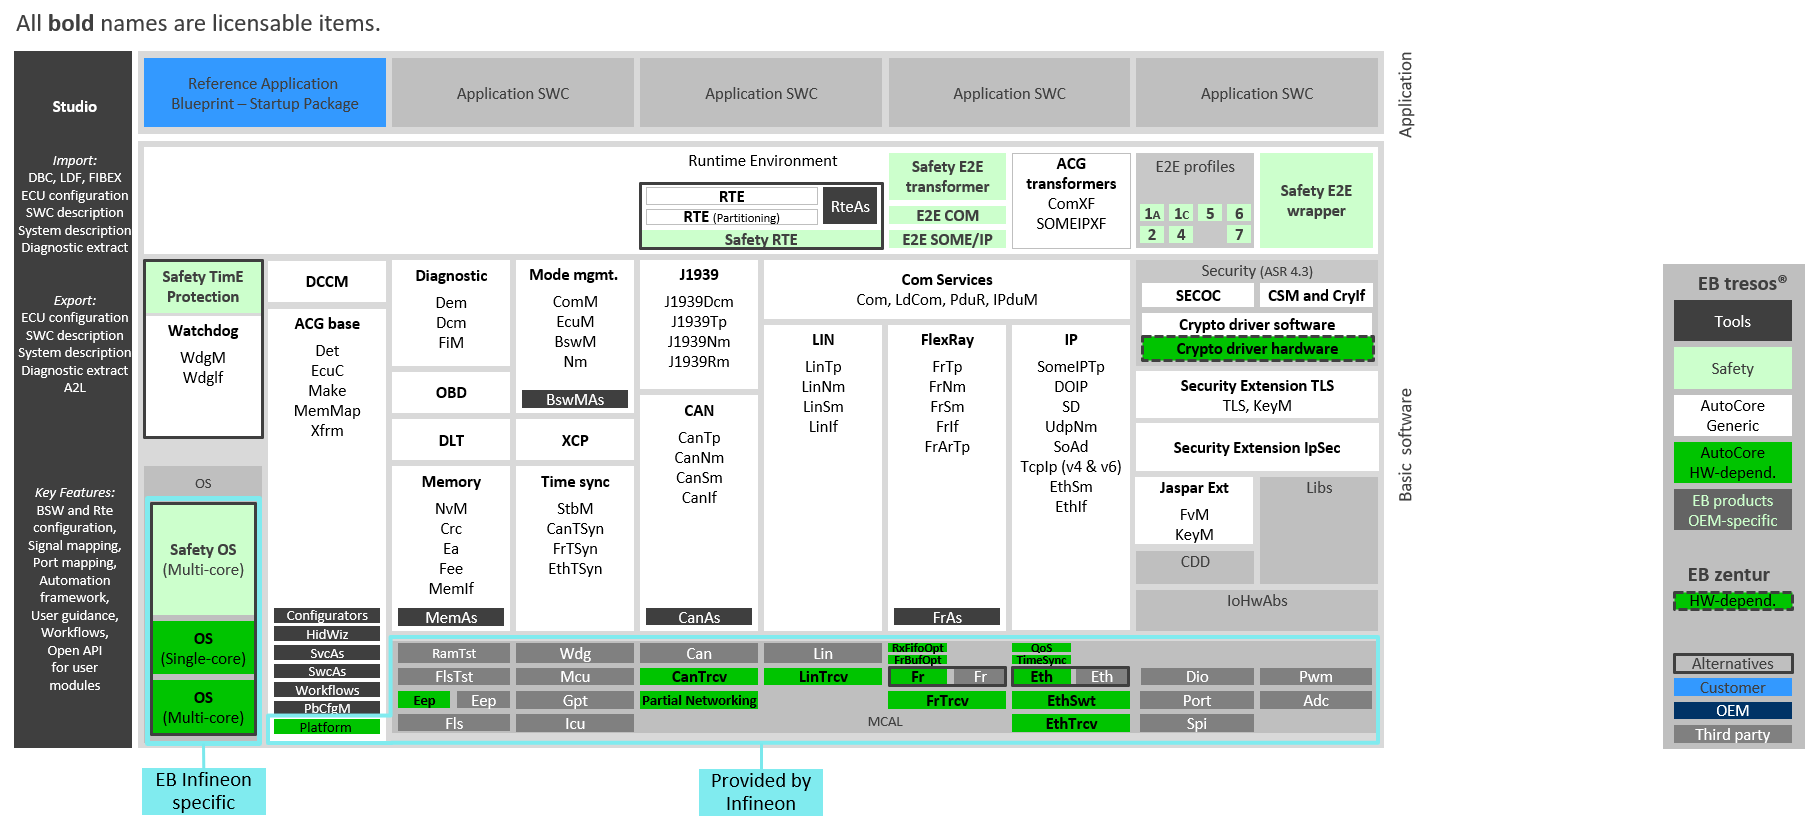Select the Safety RTE bar

[x=761, y=239]
